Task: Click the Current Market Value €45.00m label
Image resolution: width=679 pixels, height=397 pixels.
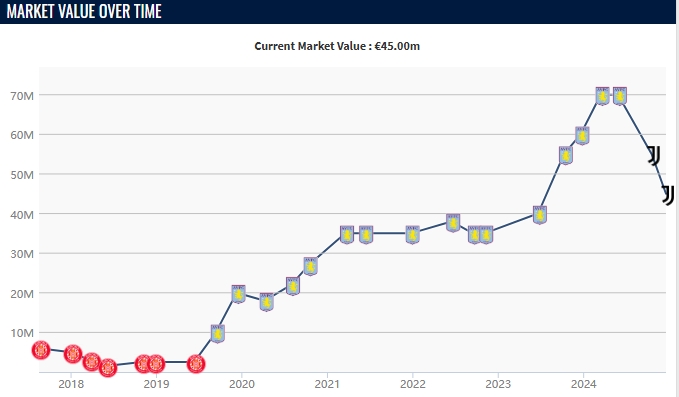Action: coord(337,46)
